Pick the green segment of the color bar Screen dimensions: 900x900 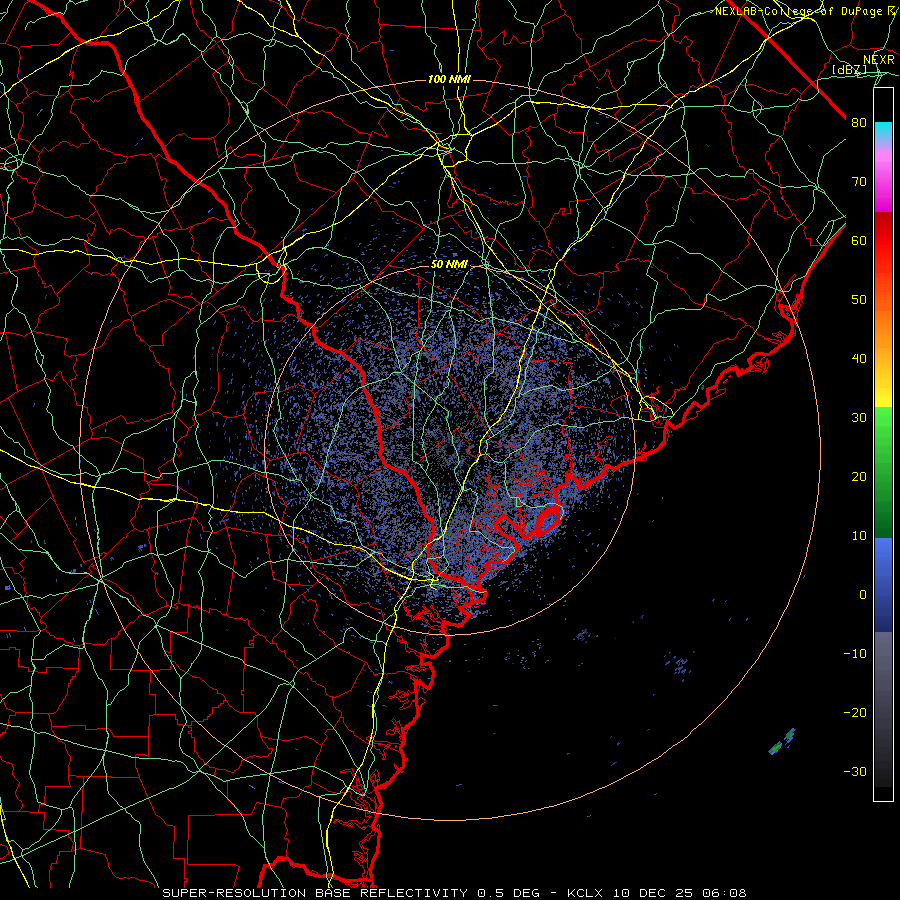point(883,472)
